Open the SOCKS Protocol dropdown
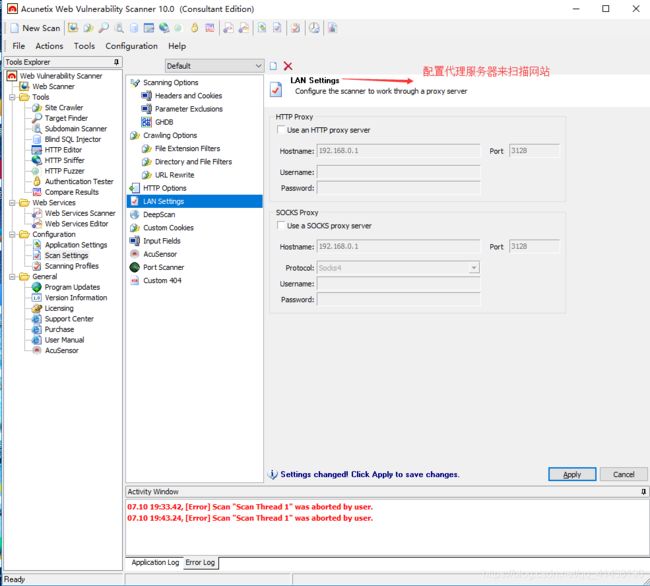This screenshot has width=650, height=586. [x=473, y=268]
